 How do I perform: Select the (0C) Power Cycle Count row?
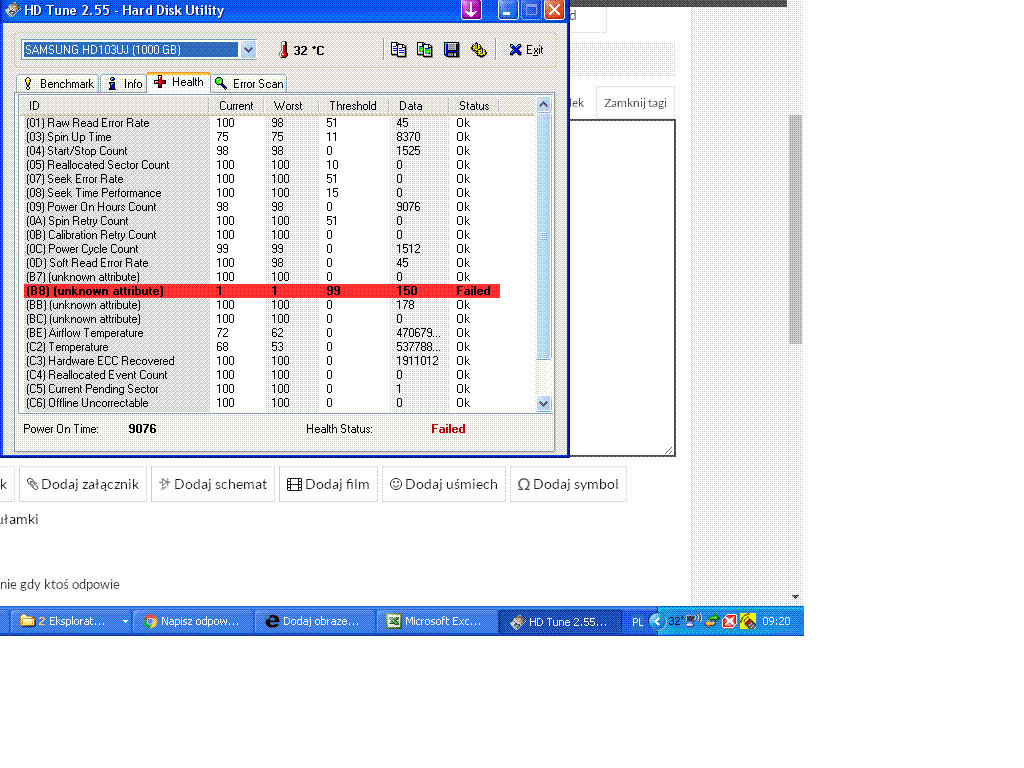(x=261, y=249)
